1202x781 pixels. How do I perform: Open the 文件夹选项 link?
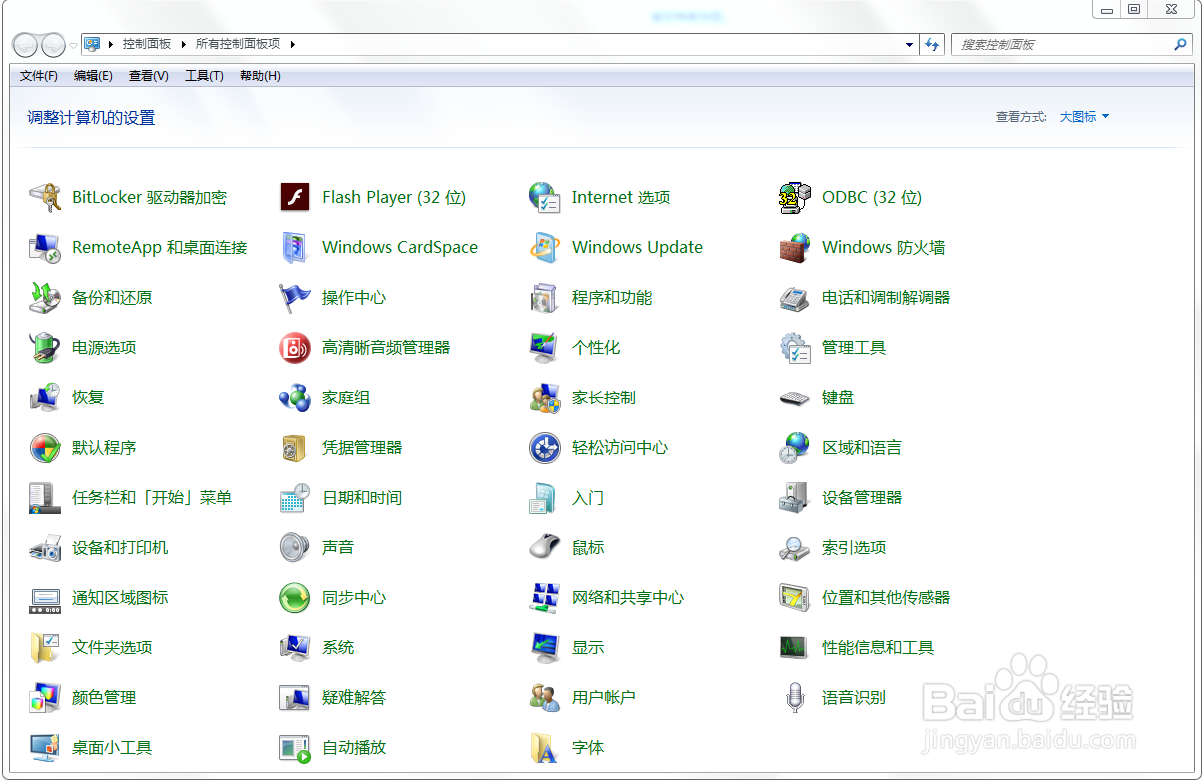coord(112,647)
